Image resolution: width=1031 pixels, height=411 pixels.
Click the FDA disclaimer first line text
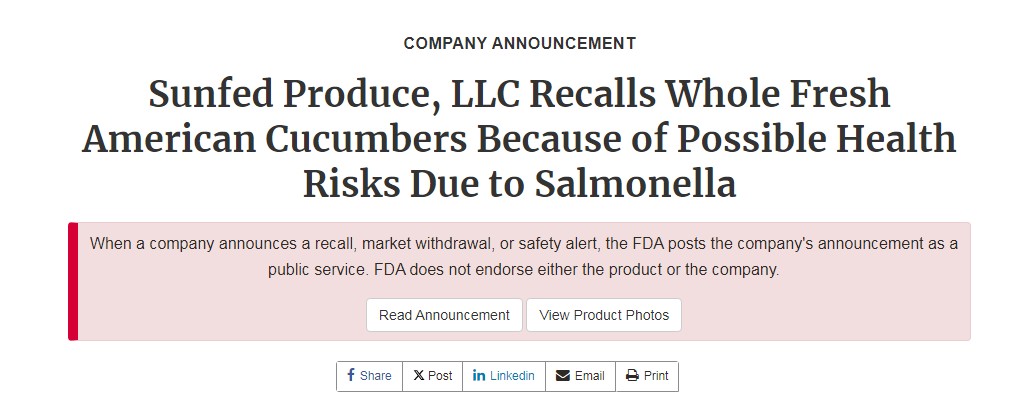524,244
